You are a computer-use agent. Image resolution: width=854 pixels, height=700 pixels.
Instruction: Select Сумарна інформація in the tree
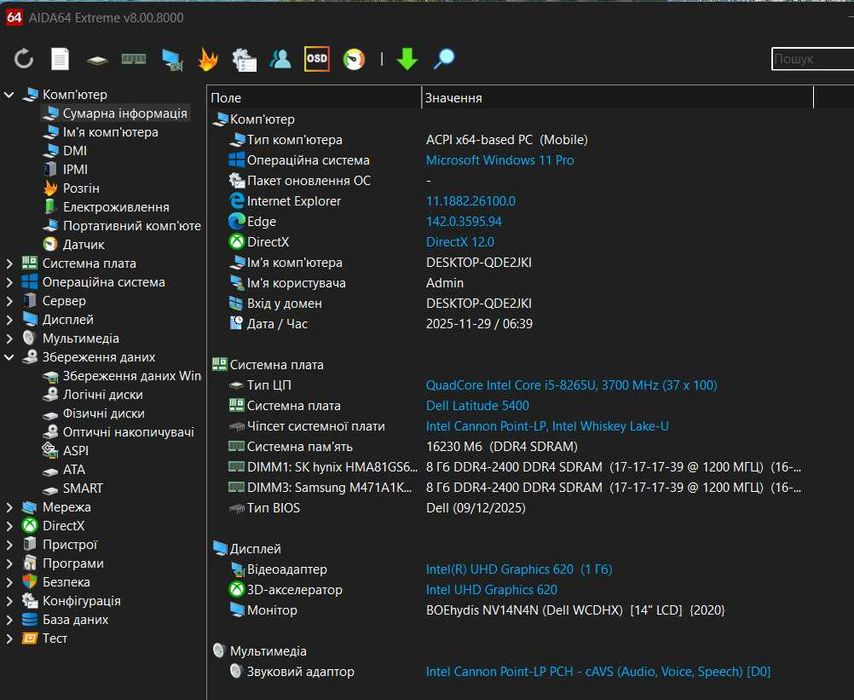tap(125, 113)
